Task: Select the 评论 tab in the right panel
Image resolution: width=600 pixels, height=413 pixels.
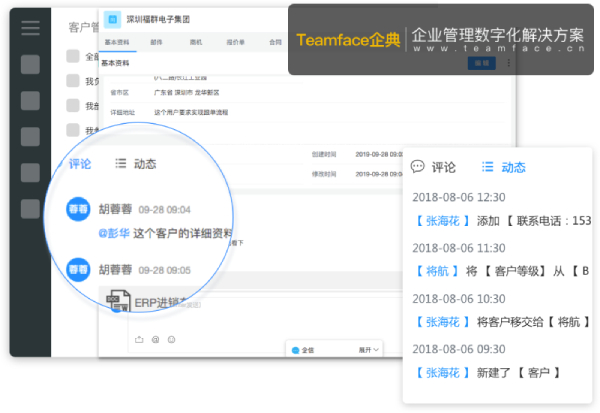Action: point(444,167)
